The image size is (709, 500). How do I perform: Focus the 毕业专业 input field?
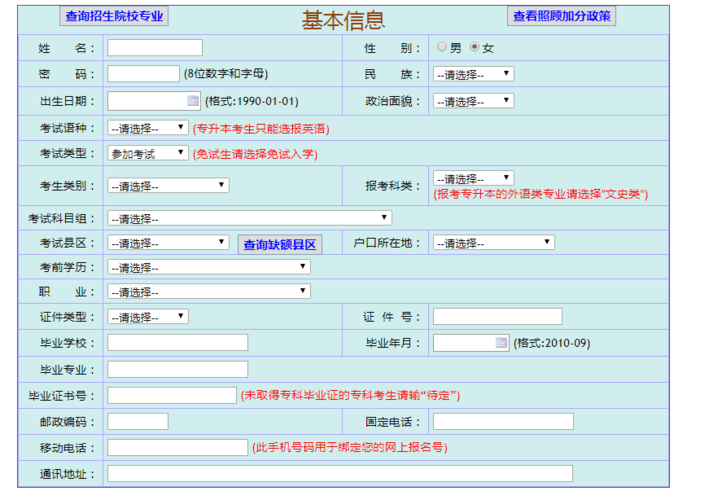click(x=177, y=369)
